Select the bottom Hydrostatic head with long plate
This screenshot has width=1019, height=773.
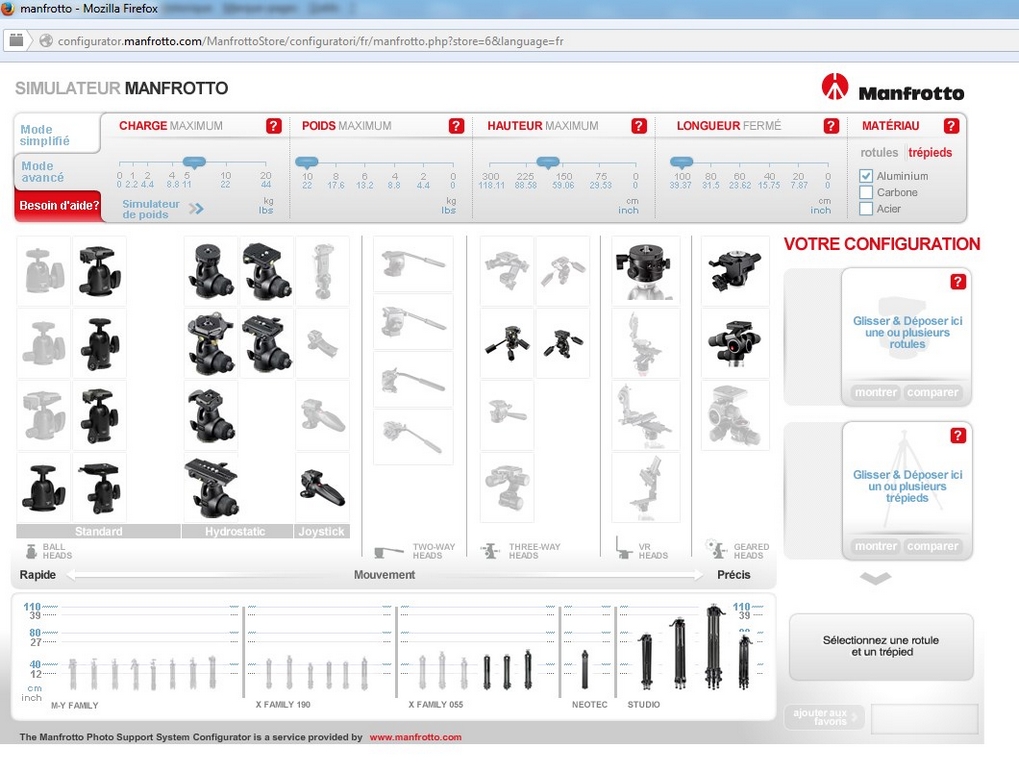click(211, 488)
